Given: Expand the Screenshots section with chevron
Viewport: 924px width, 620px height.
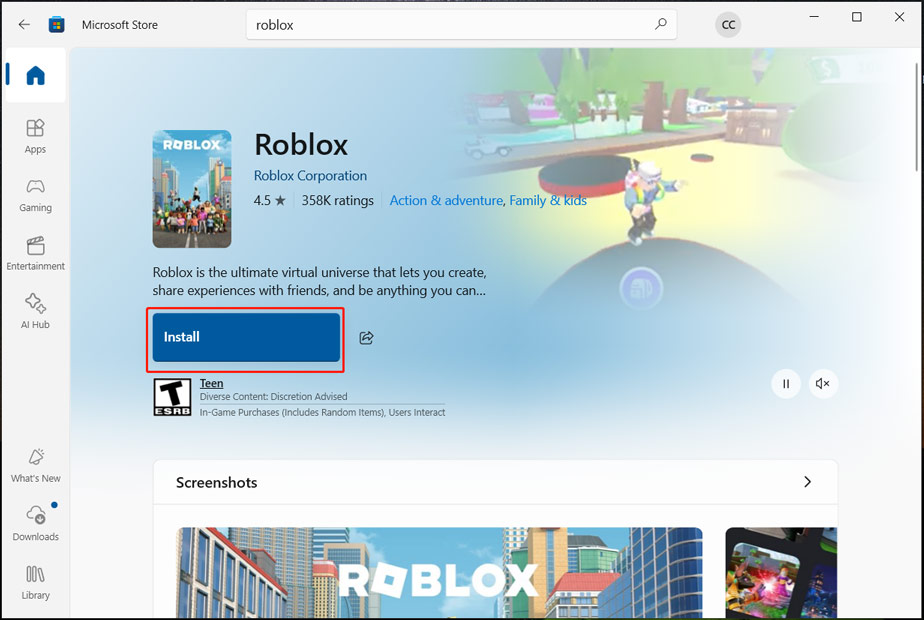Looking at the screenshot, I should tap(807, 482).
